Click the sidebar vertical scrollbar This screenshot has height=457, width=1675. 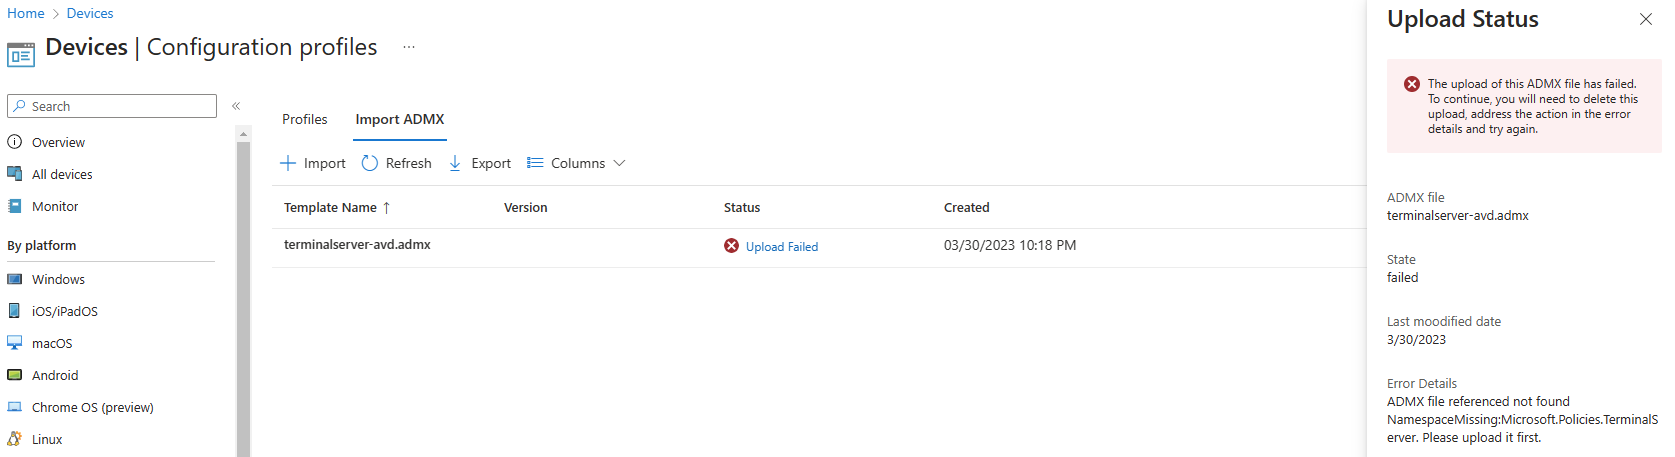coord(243,300)
